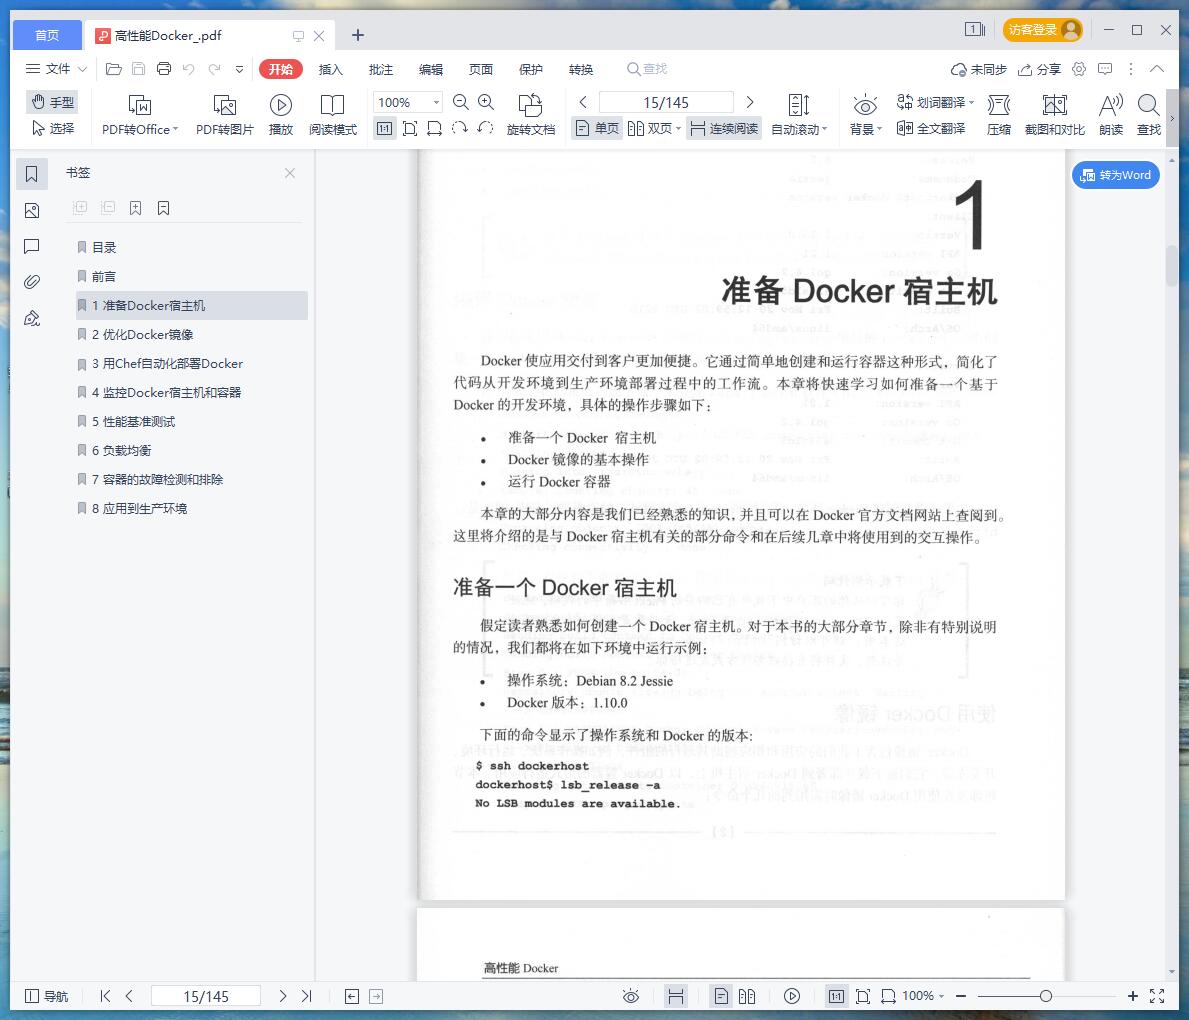Open the background (背景) dropdown
Image resolution: width=1189 pixels, height=1020 pixels.
[865, 115]
